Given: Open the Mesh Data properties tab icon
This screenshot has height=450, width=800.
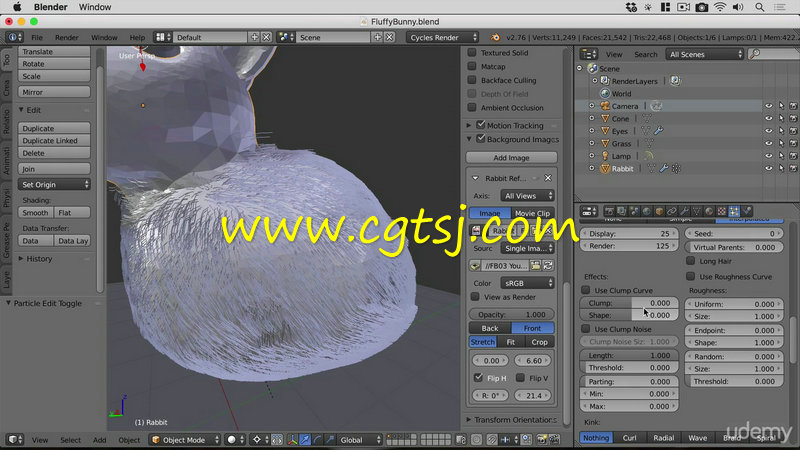Looking at the screenshot, I should (x=696, y=211).
